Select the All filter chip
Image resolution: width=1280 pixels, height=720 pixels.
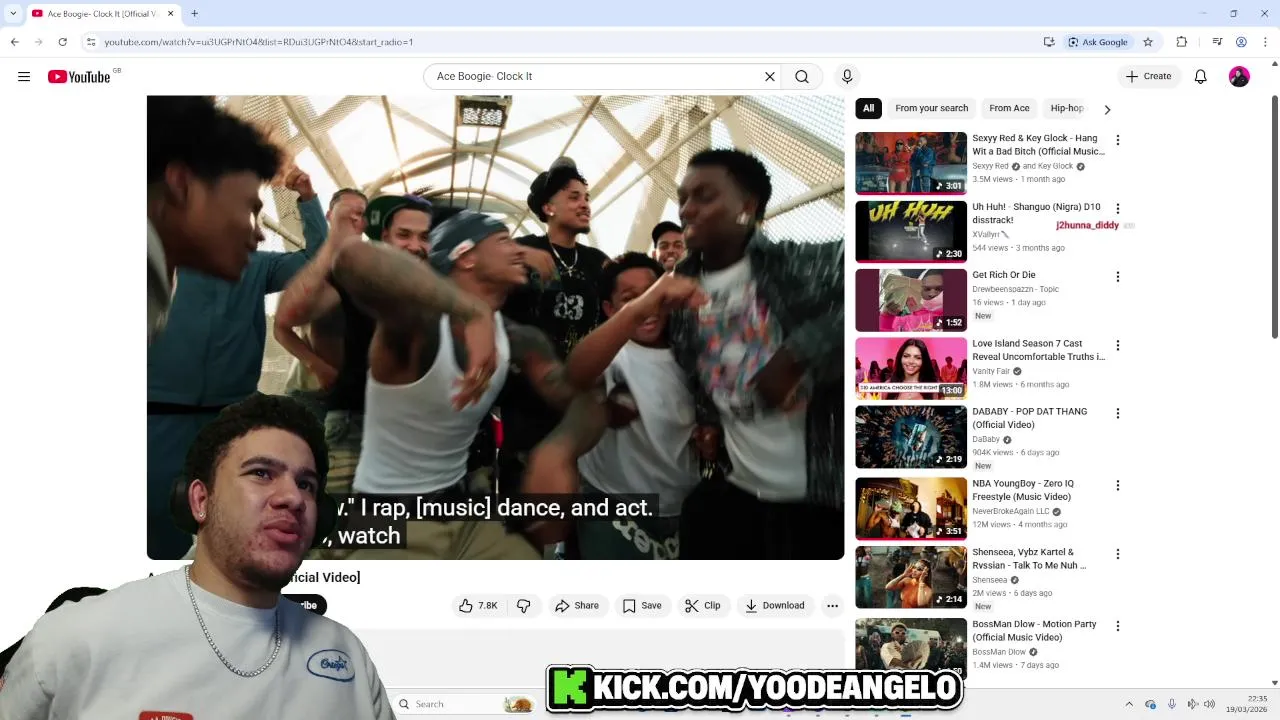point(868,108)
